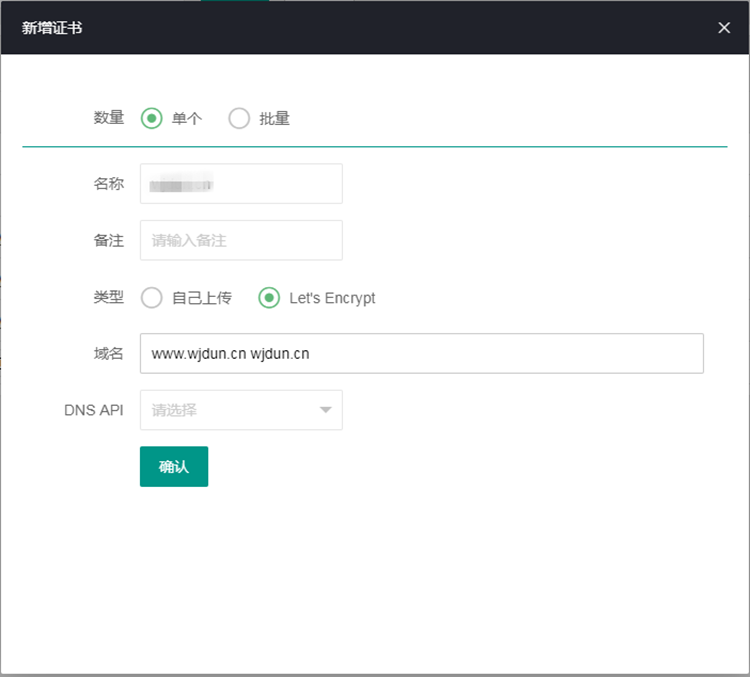
Task: Focus the 备注 input with placeholder 请输入备注
Action: (241, 241)
